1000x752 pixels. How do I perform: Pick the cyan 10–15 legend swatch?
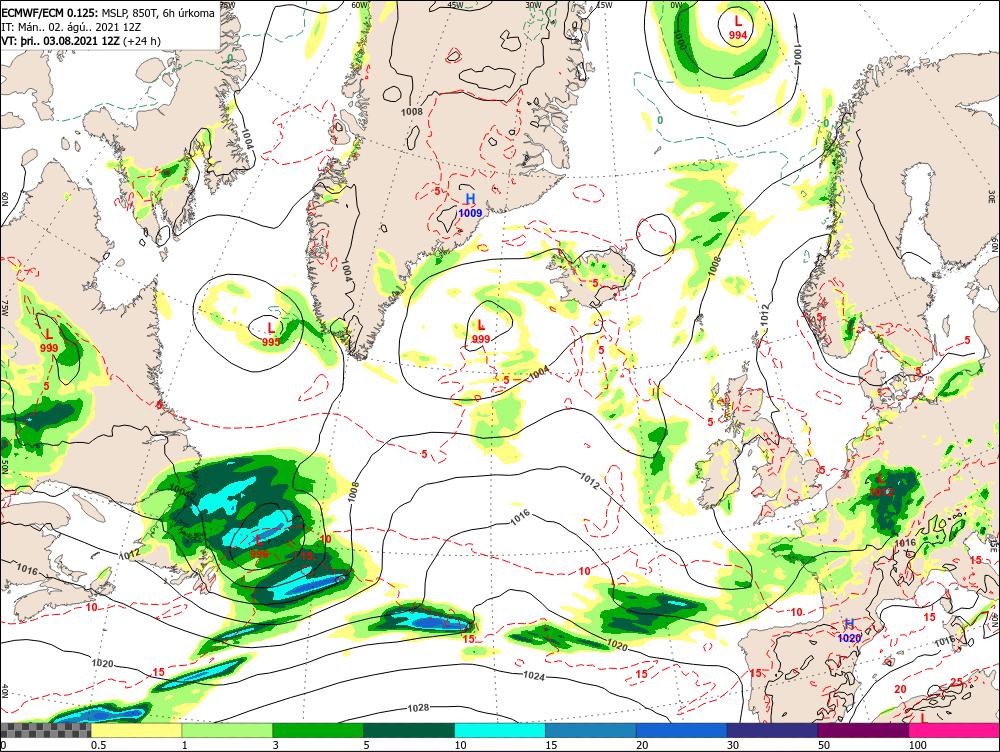click(500, 730)
